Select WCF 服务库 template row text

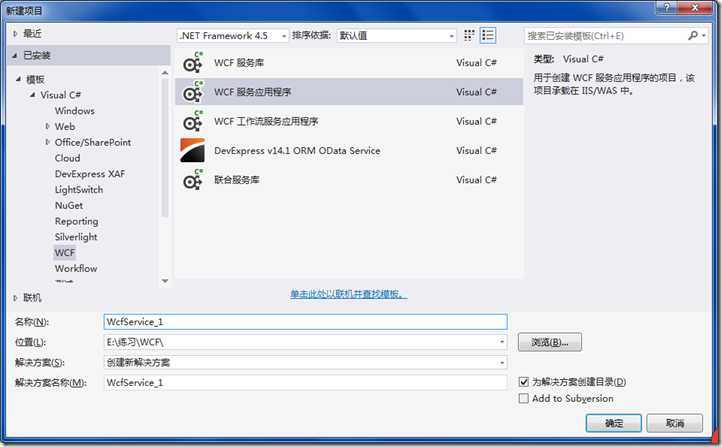239,63
